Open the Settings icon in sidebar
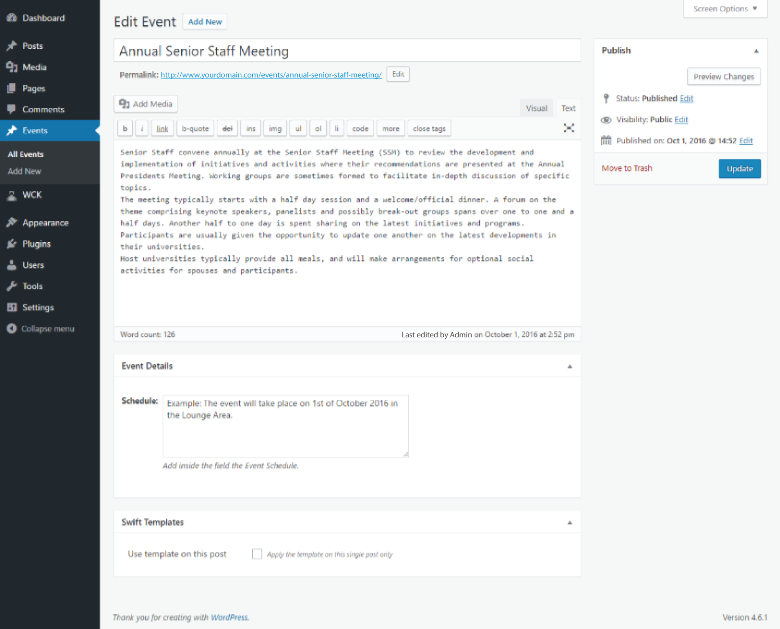 [x=12, y=307]
